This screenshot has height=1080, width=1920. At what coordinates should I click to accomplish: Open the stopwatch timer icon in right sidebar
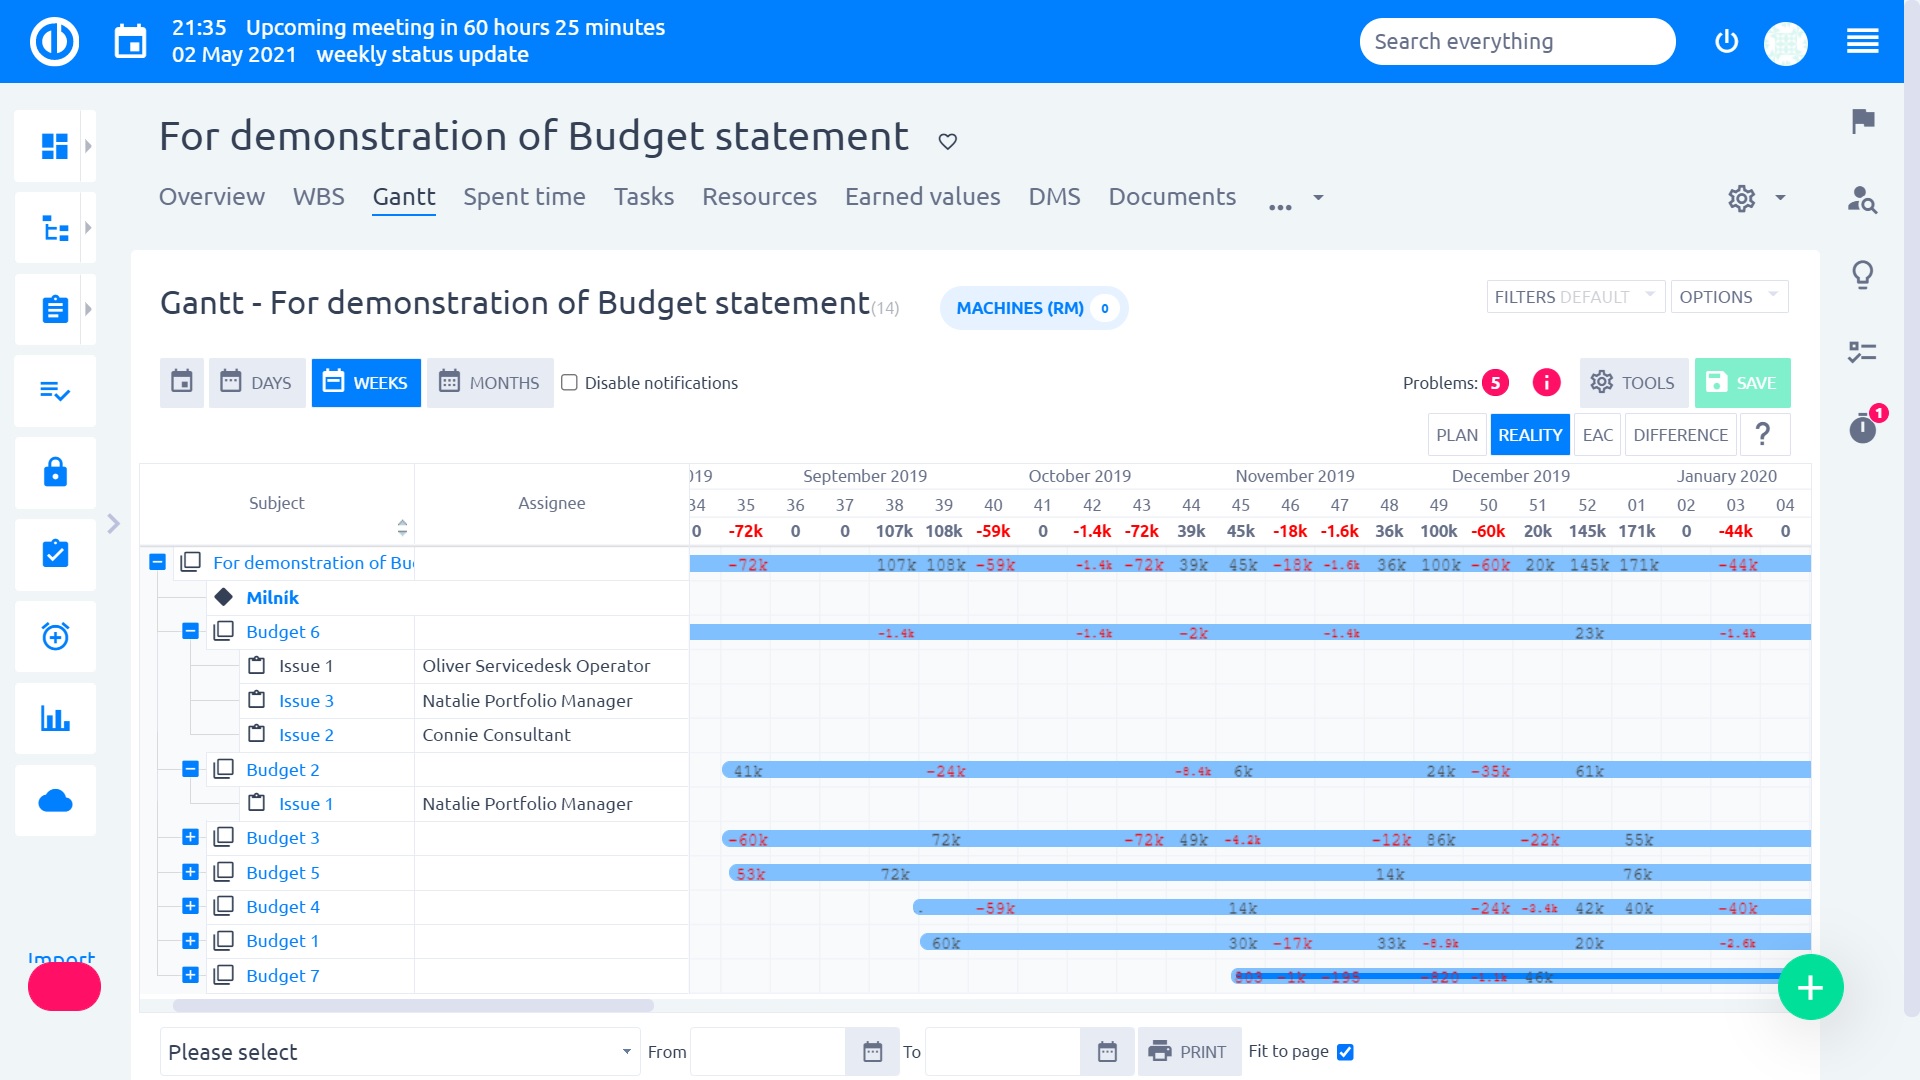[1862, 429]
